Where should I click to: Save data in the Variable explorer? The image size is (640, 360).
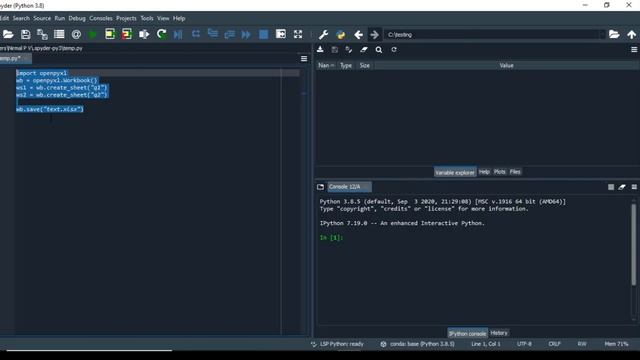click(335, 49)
